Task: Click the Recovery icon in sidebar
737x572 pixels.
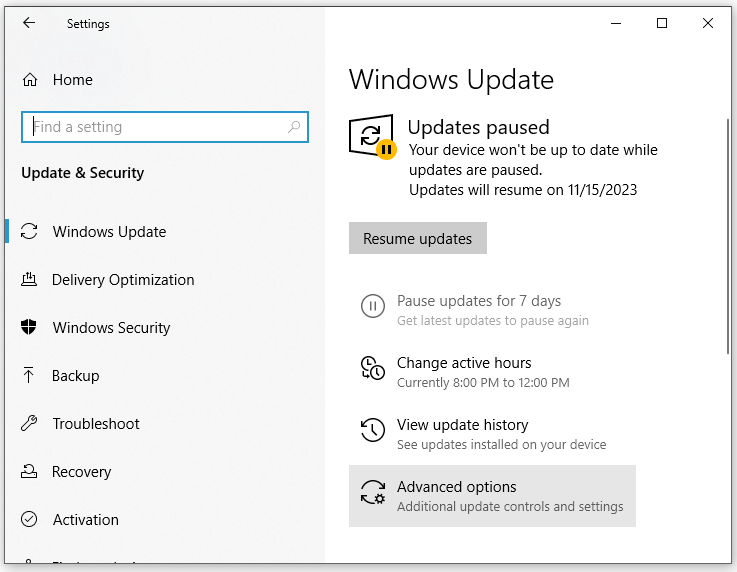Action: click(29, 471)
